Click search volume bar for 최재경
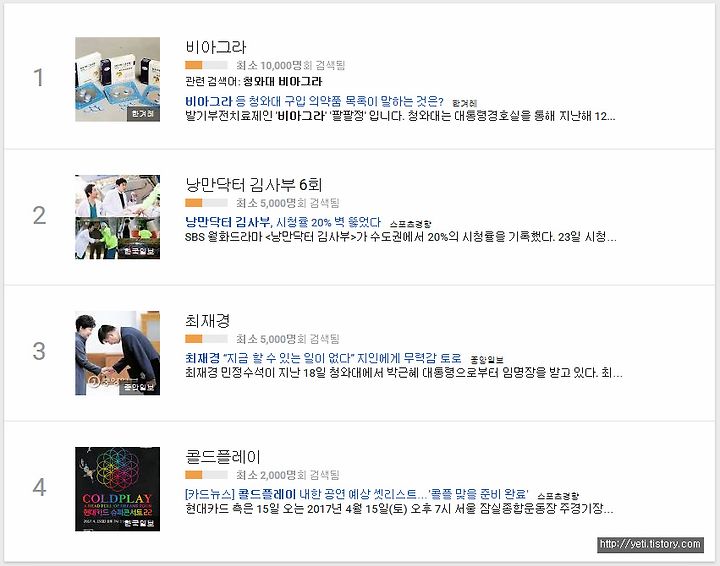The width and height of the screenshot is (720, 566). (206, 339)
